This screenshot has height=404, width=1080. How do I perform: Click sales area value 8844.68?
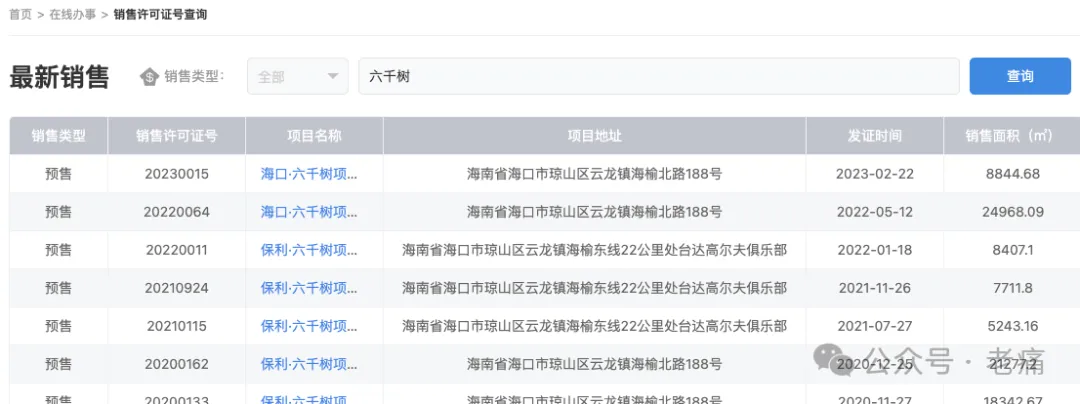click(x=1012, y=174)
